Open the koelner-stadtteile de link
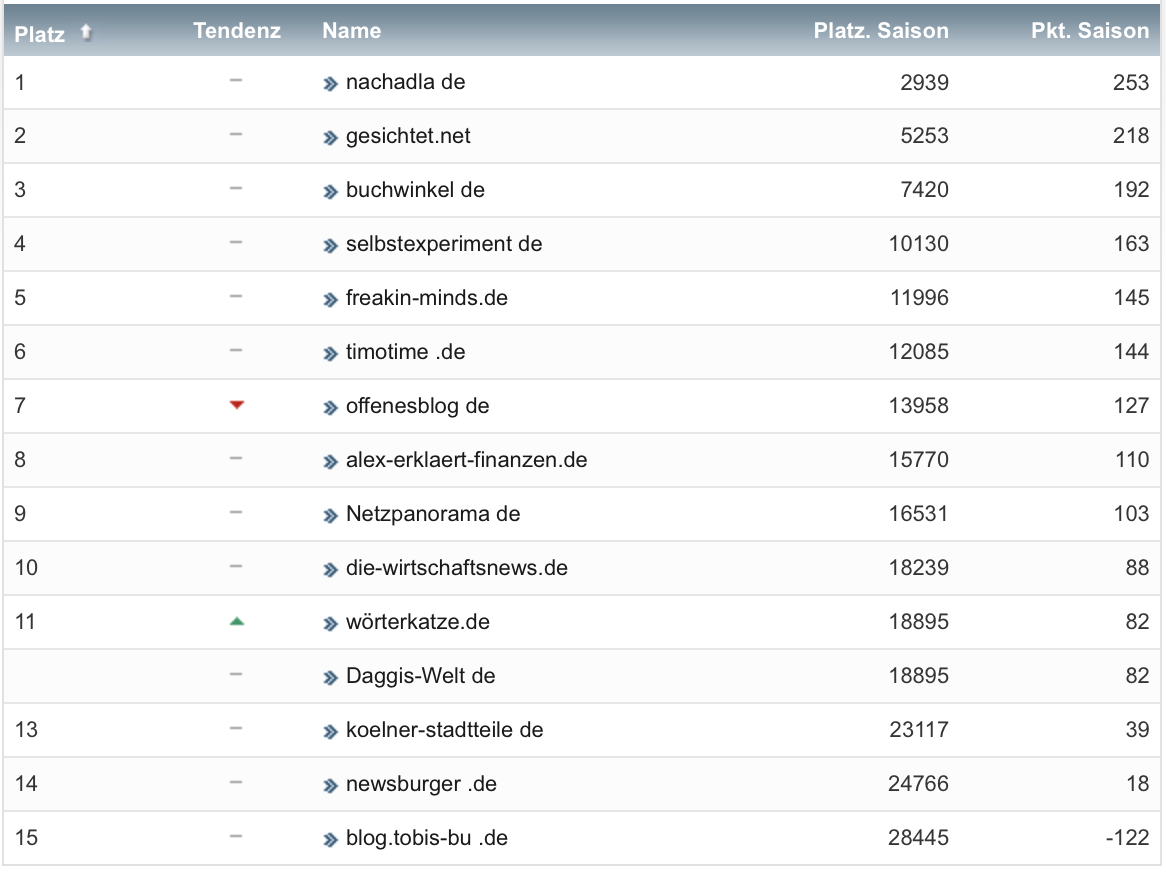The height and width of the screenshot is (872, 1166). click(444, 730)
